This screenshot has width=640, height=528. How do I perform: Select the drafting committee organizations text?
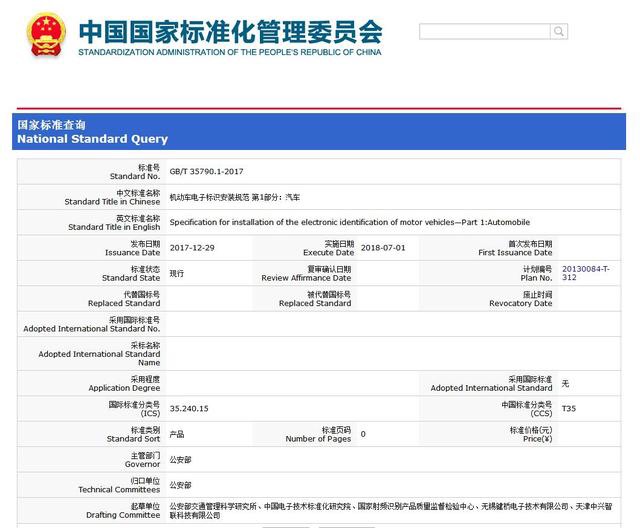click(x=391, y=510)
